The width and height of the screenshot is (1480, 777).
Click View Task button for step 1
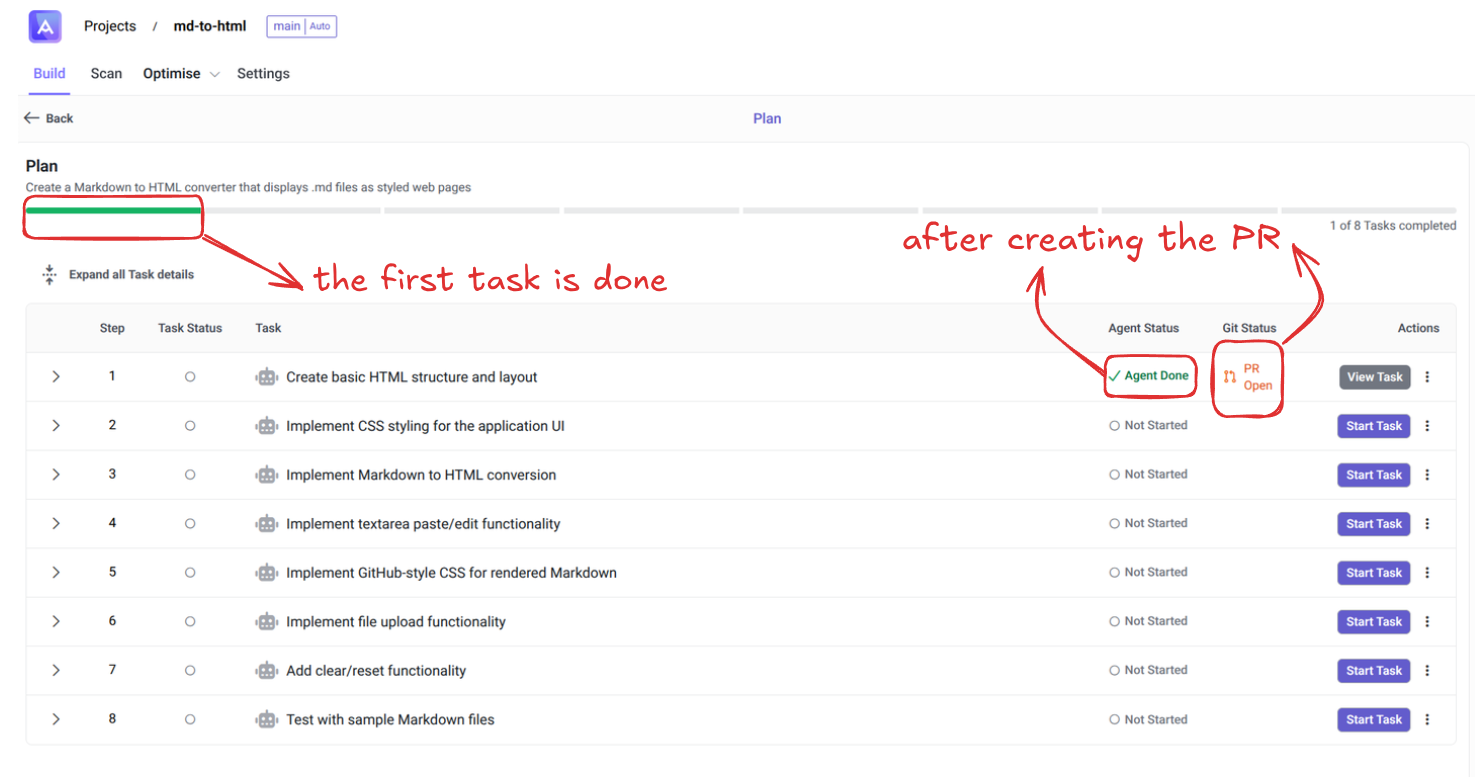click(1374, 377)
